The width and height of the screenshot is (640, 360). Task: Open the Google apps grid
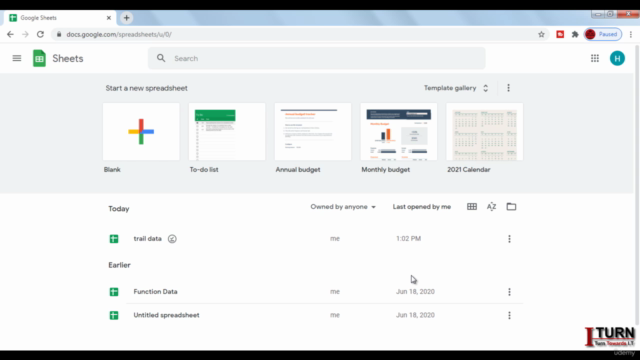pyautogui.click(x=595, y=58)
